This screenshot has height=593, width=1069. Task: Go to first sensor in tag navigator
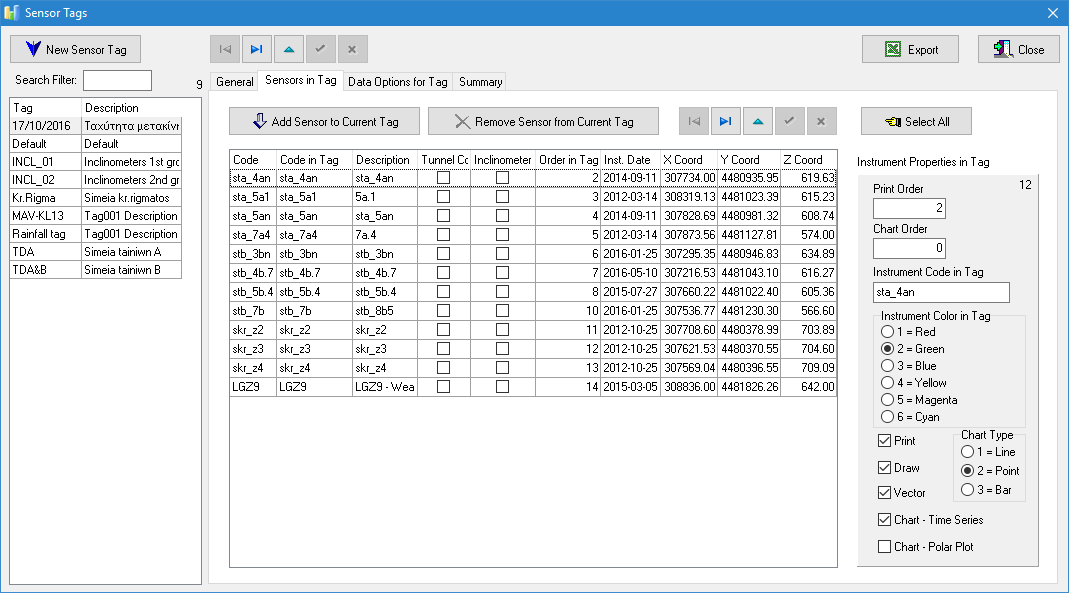click(694, 121)
